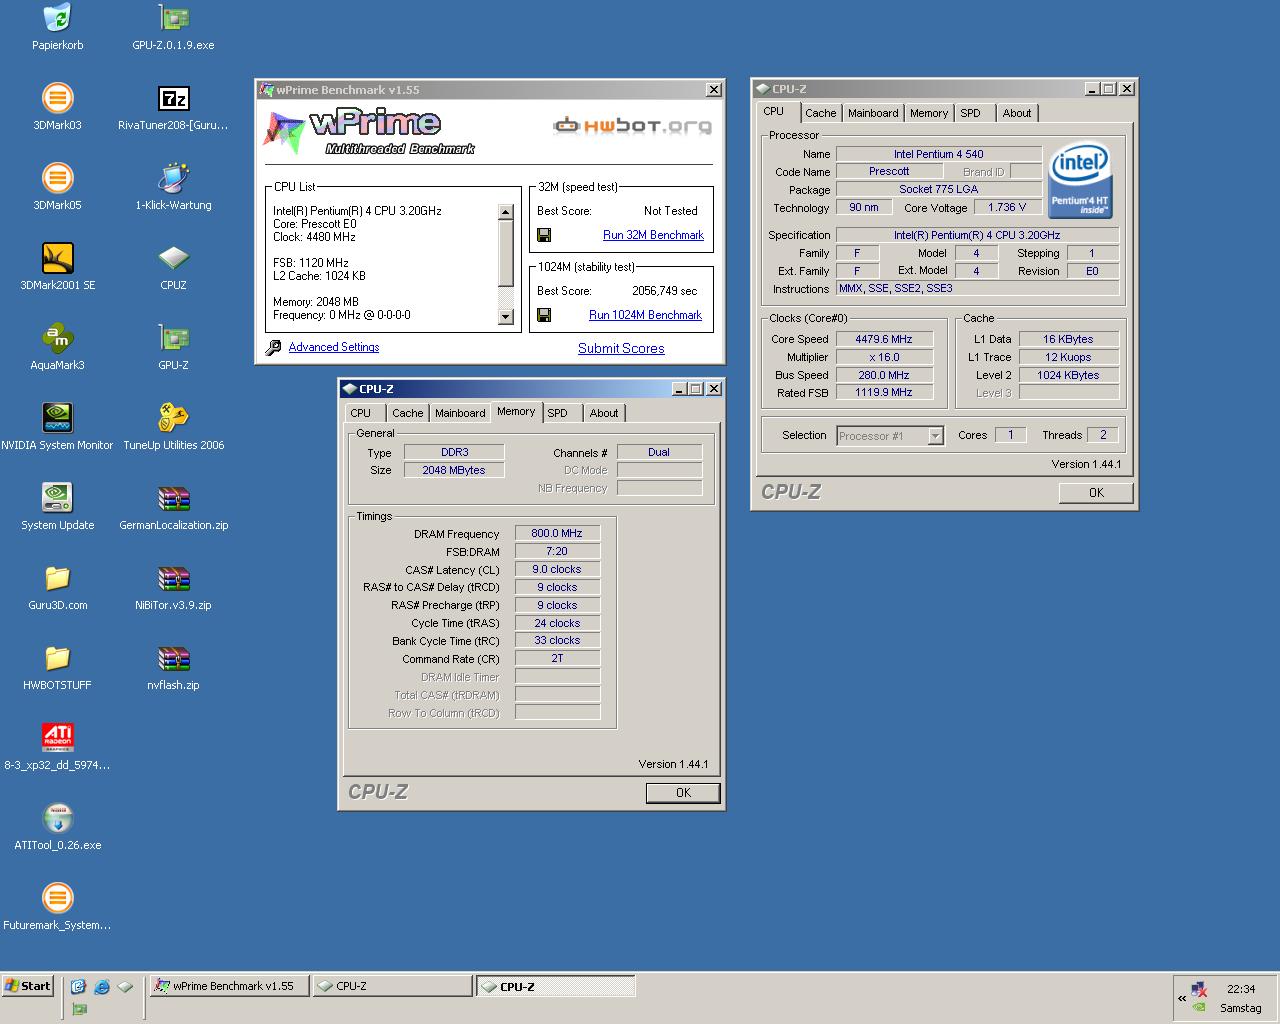Launch ATITool_0.26.exe icon
1280x1024 pixels.
point(57,818)
